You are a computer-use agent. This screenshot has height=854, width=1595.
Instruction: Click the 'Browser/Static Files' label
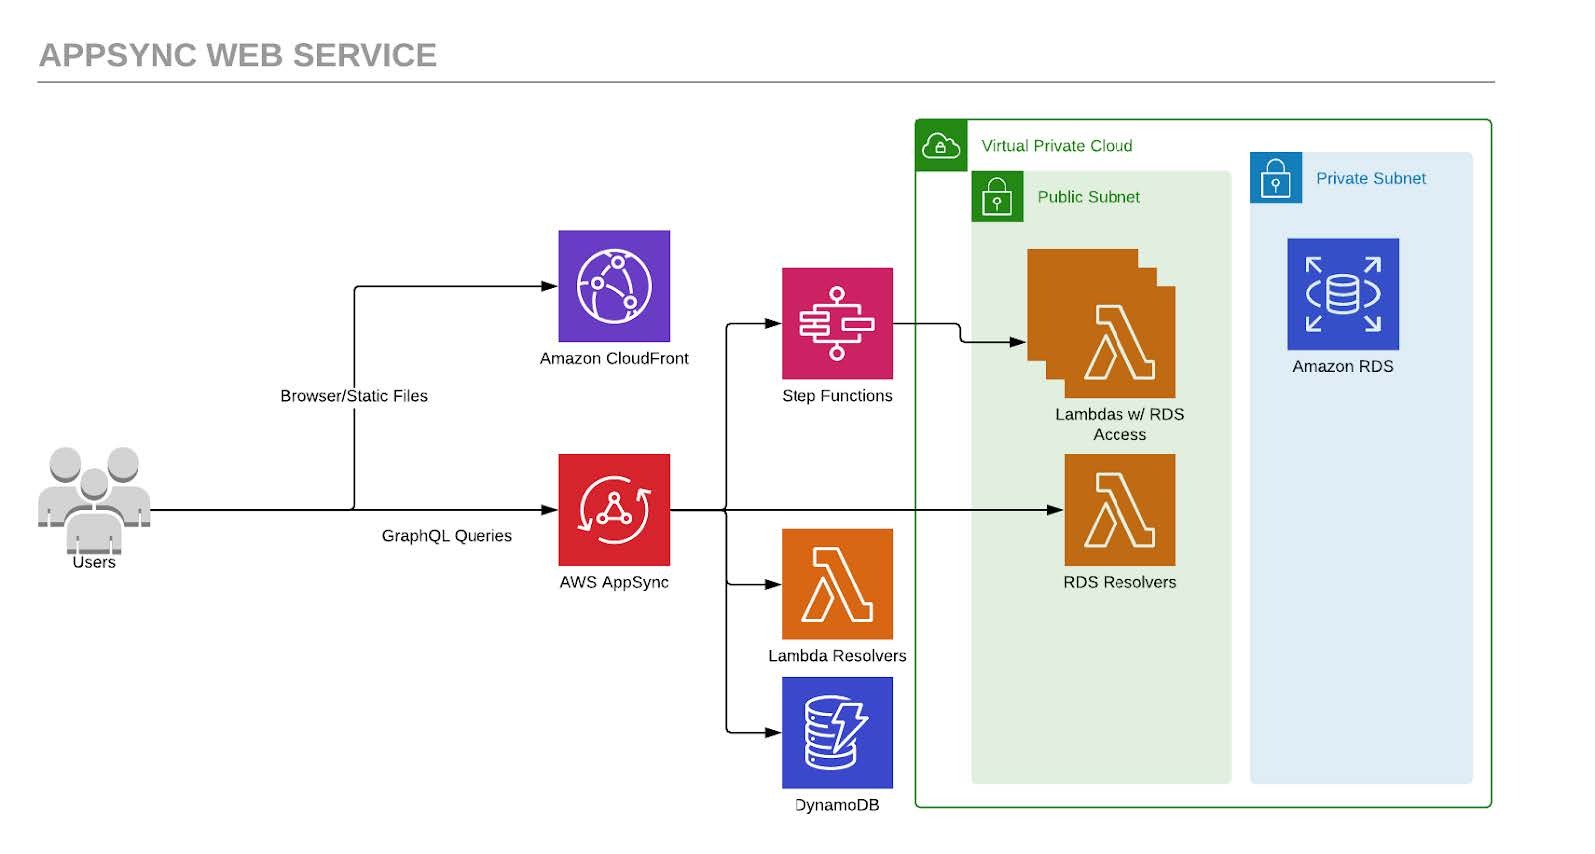354,396
